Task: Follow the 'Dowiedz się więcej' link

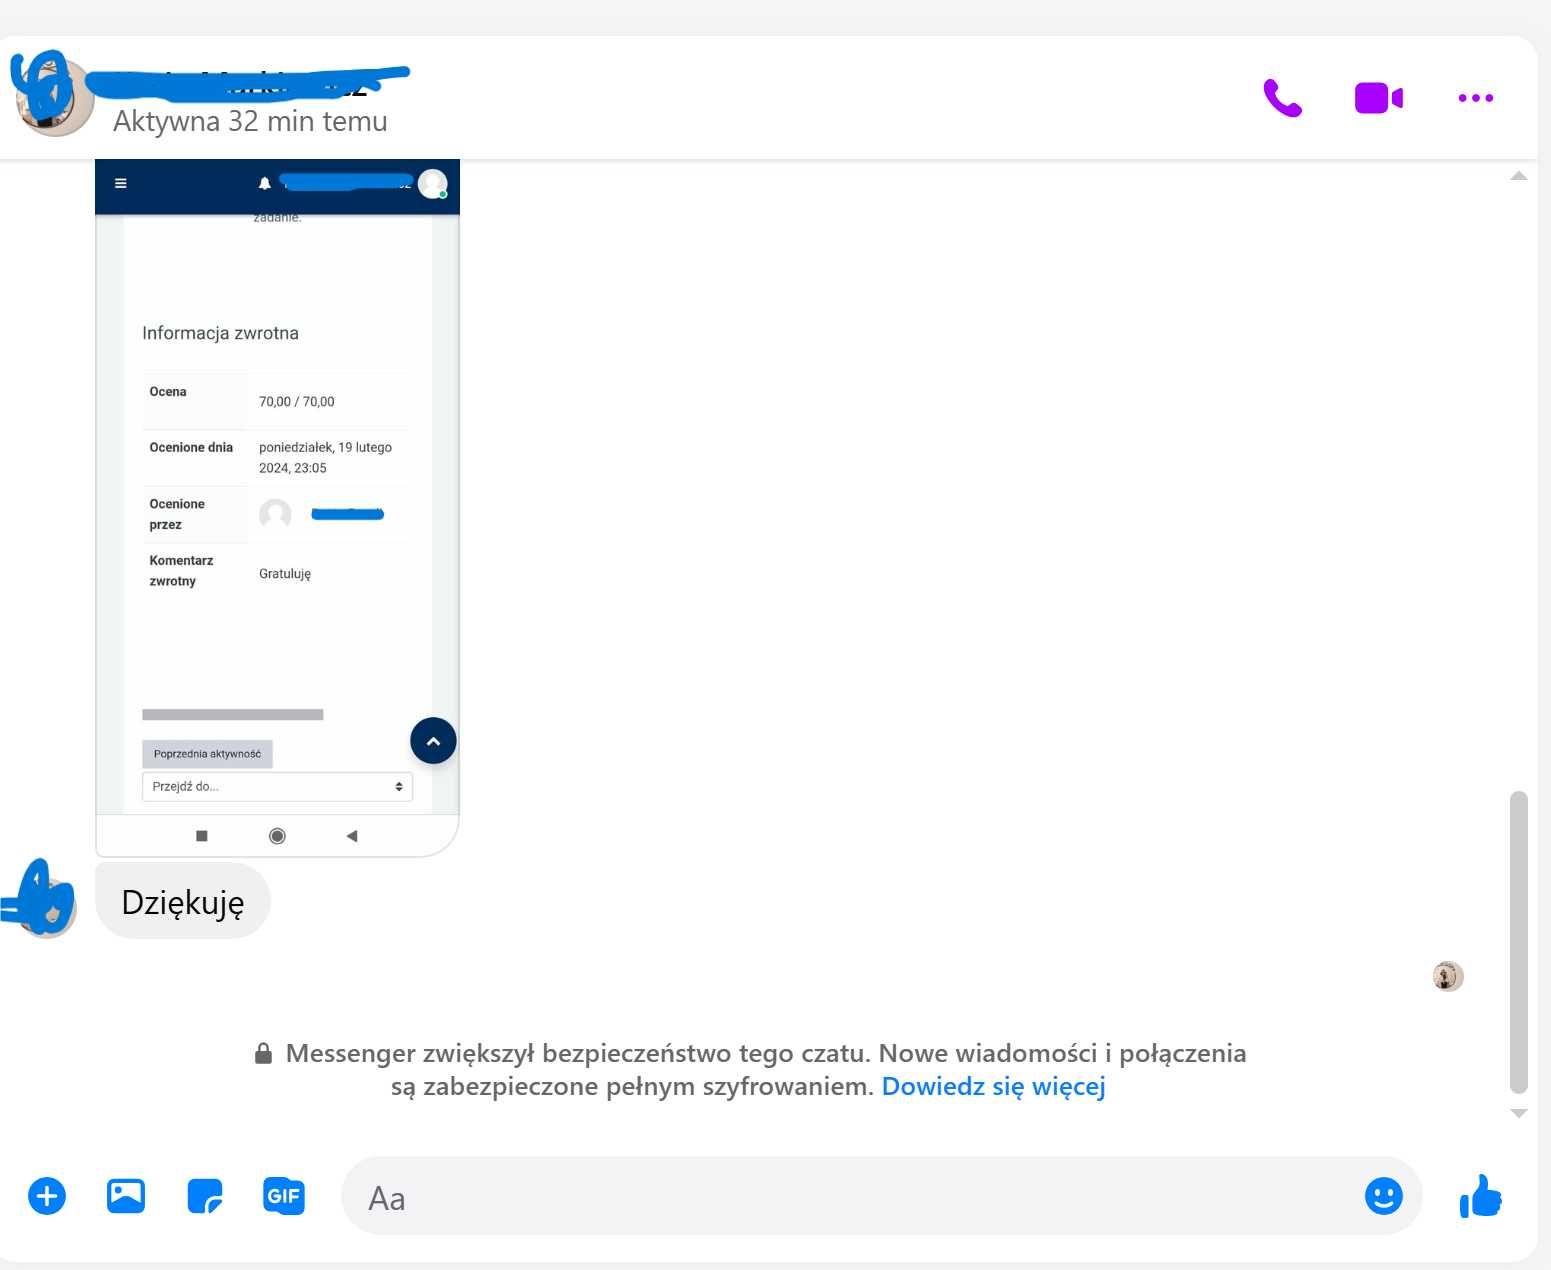Action: (x=993, y=1086)
